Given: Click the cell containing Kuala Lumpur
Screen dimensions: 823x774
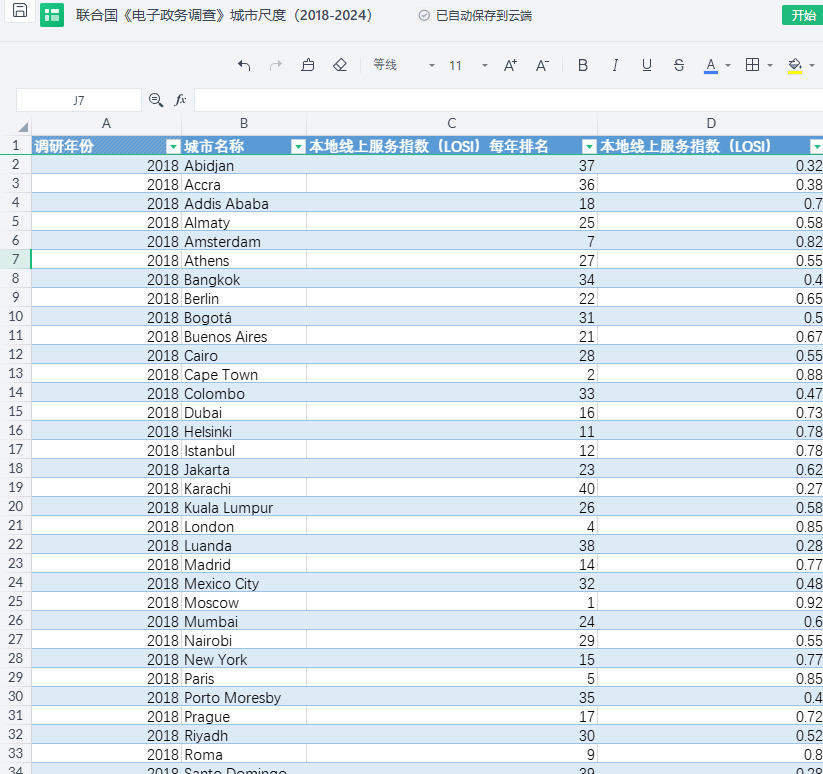Looking at the screenshot, I should coord(244,507).
